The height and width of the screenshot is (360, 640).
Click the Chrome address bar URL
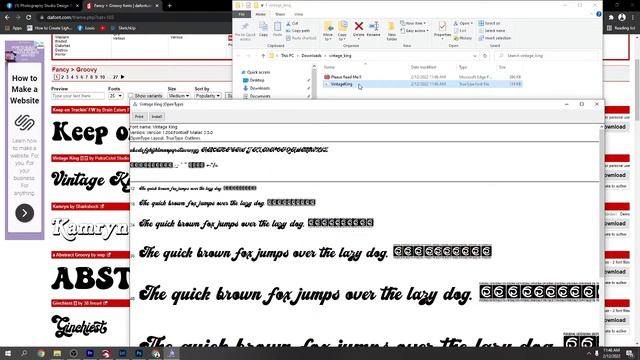[81, 17]
